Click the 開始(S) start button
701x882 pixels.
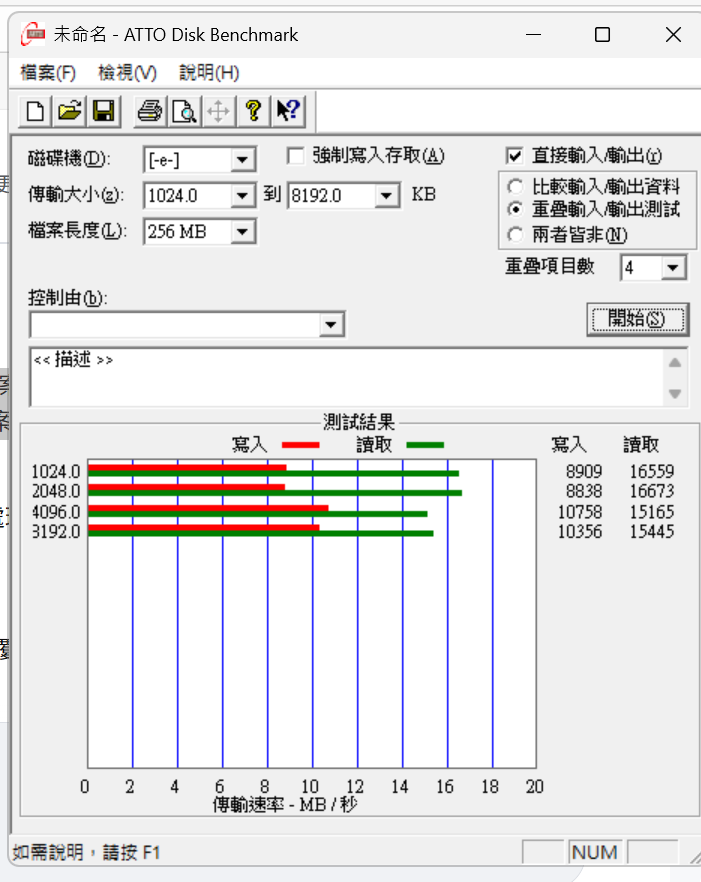[637, 320]
